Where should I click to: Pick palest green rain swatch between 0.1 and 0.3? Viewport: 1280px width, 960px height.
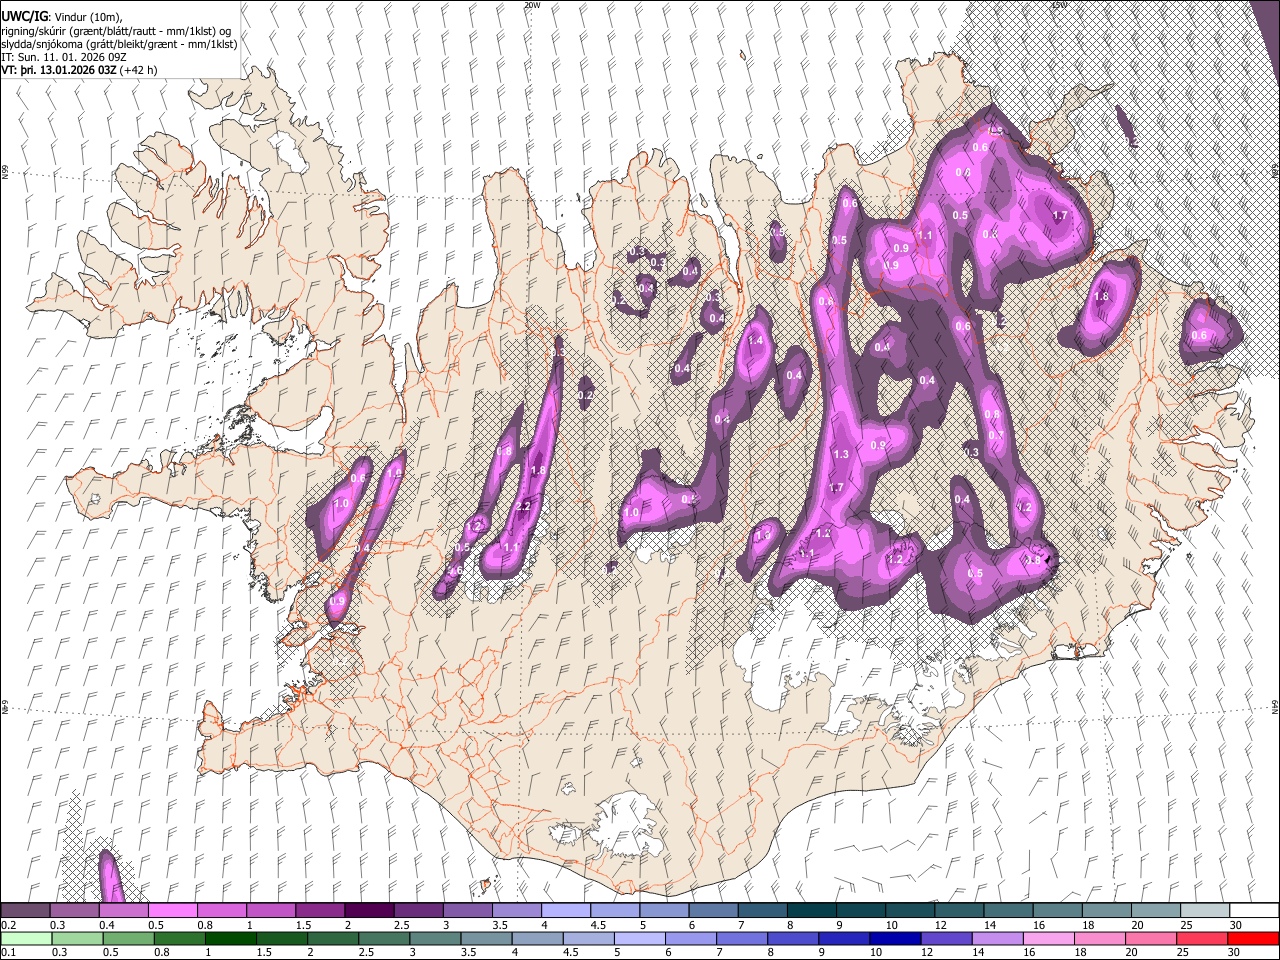click(x=27, y=938)
